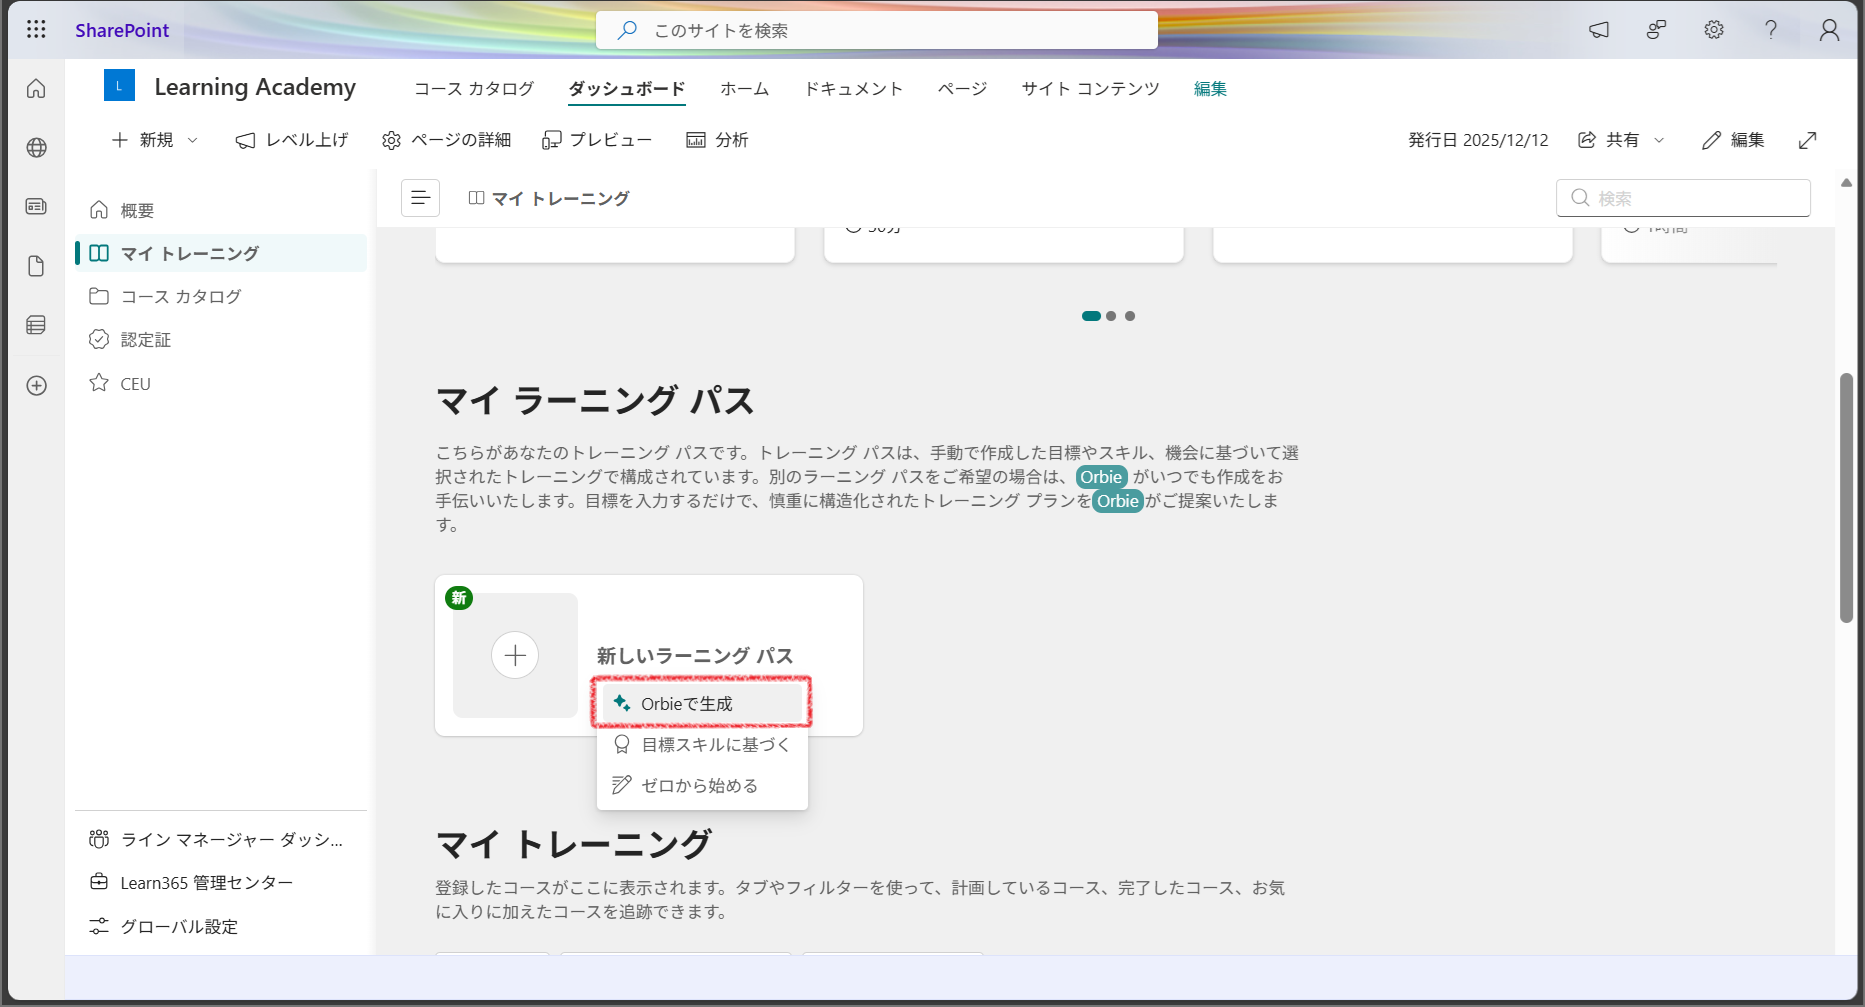
Task: Click the 編集 link in top navigation
Action: [x=1210, y=89]
